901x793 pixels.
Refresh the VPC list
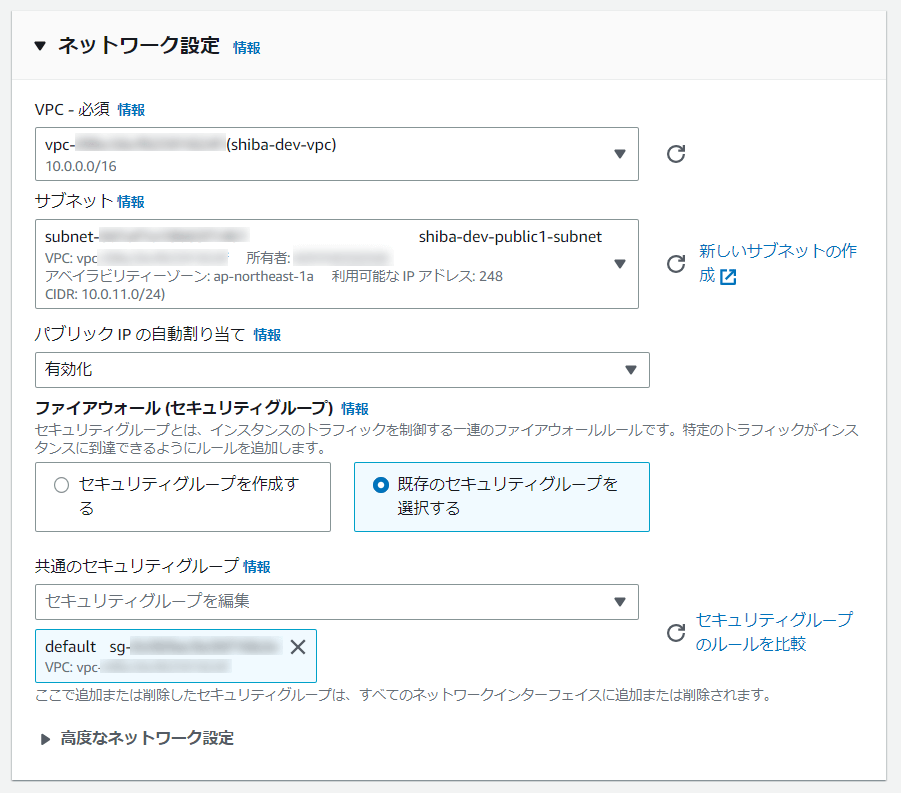point(678,154)
